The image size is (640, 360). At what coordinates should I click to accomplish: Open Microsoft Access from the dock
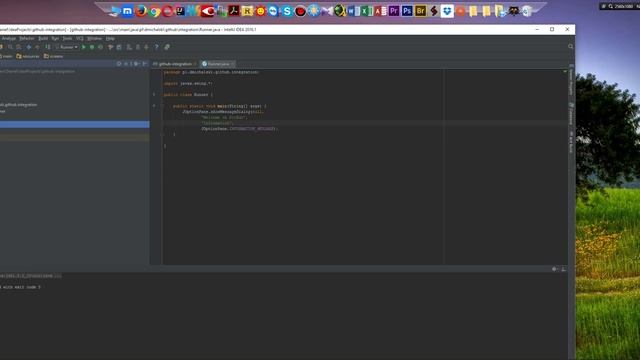tap(380, 11)
